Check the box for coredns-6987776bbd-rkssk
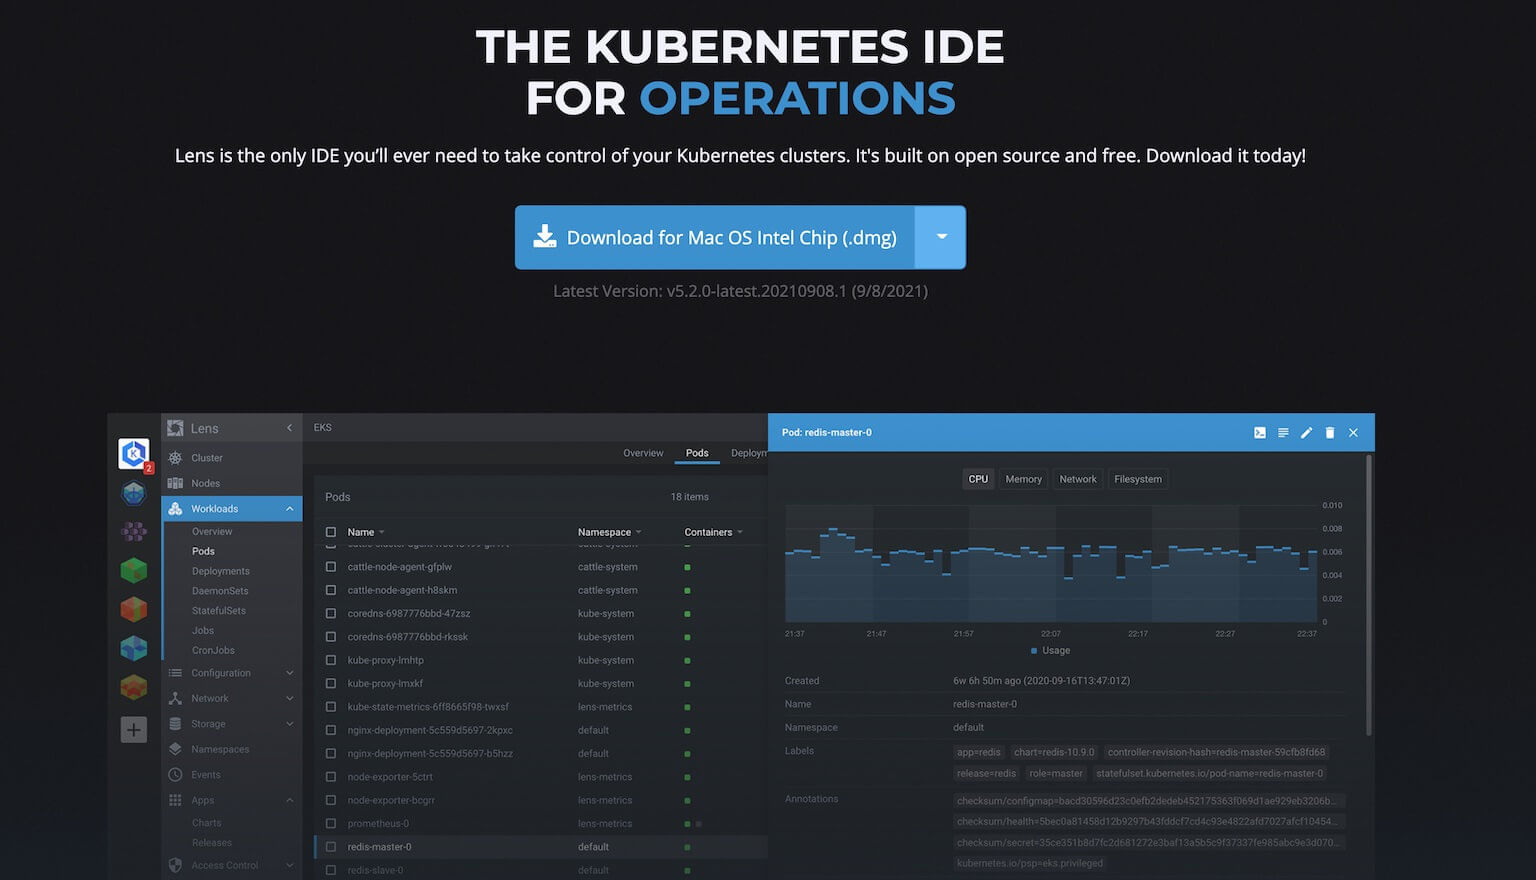Viewport: 1536px width, 880px height. 331,637
